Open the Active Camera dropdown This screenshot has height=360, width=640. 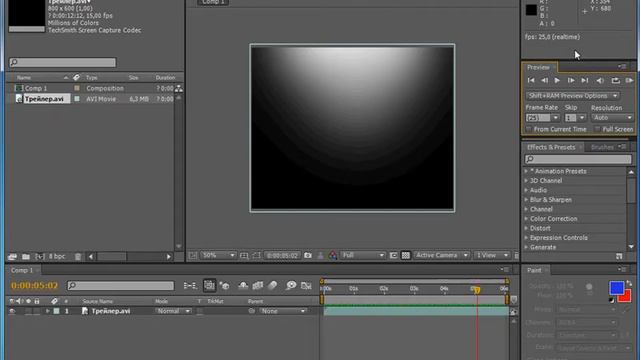[442, 256]
